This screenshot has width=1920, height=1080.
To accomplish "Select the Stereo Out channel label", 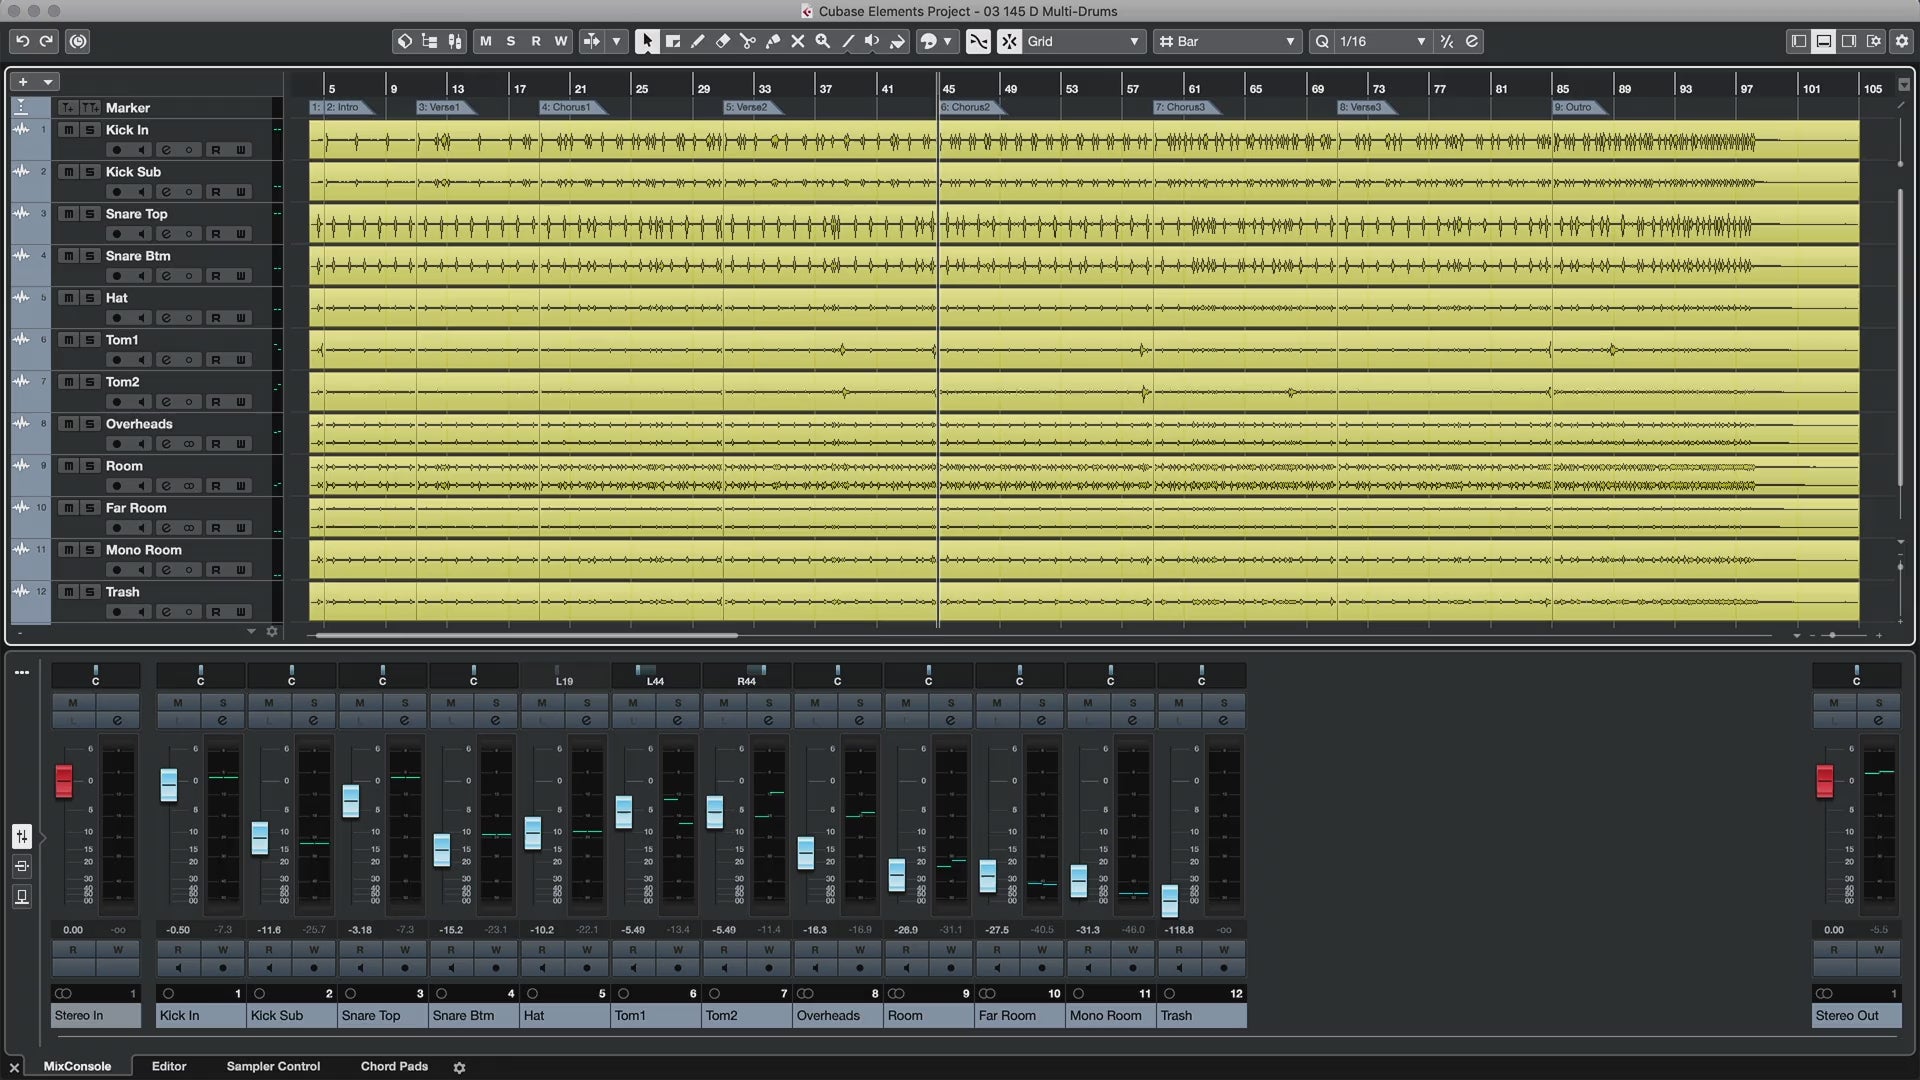I will click(x=1857, y=1015).
